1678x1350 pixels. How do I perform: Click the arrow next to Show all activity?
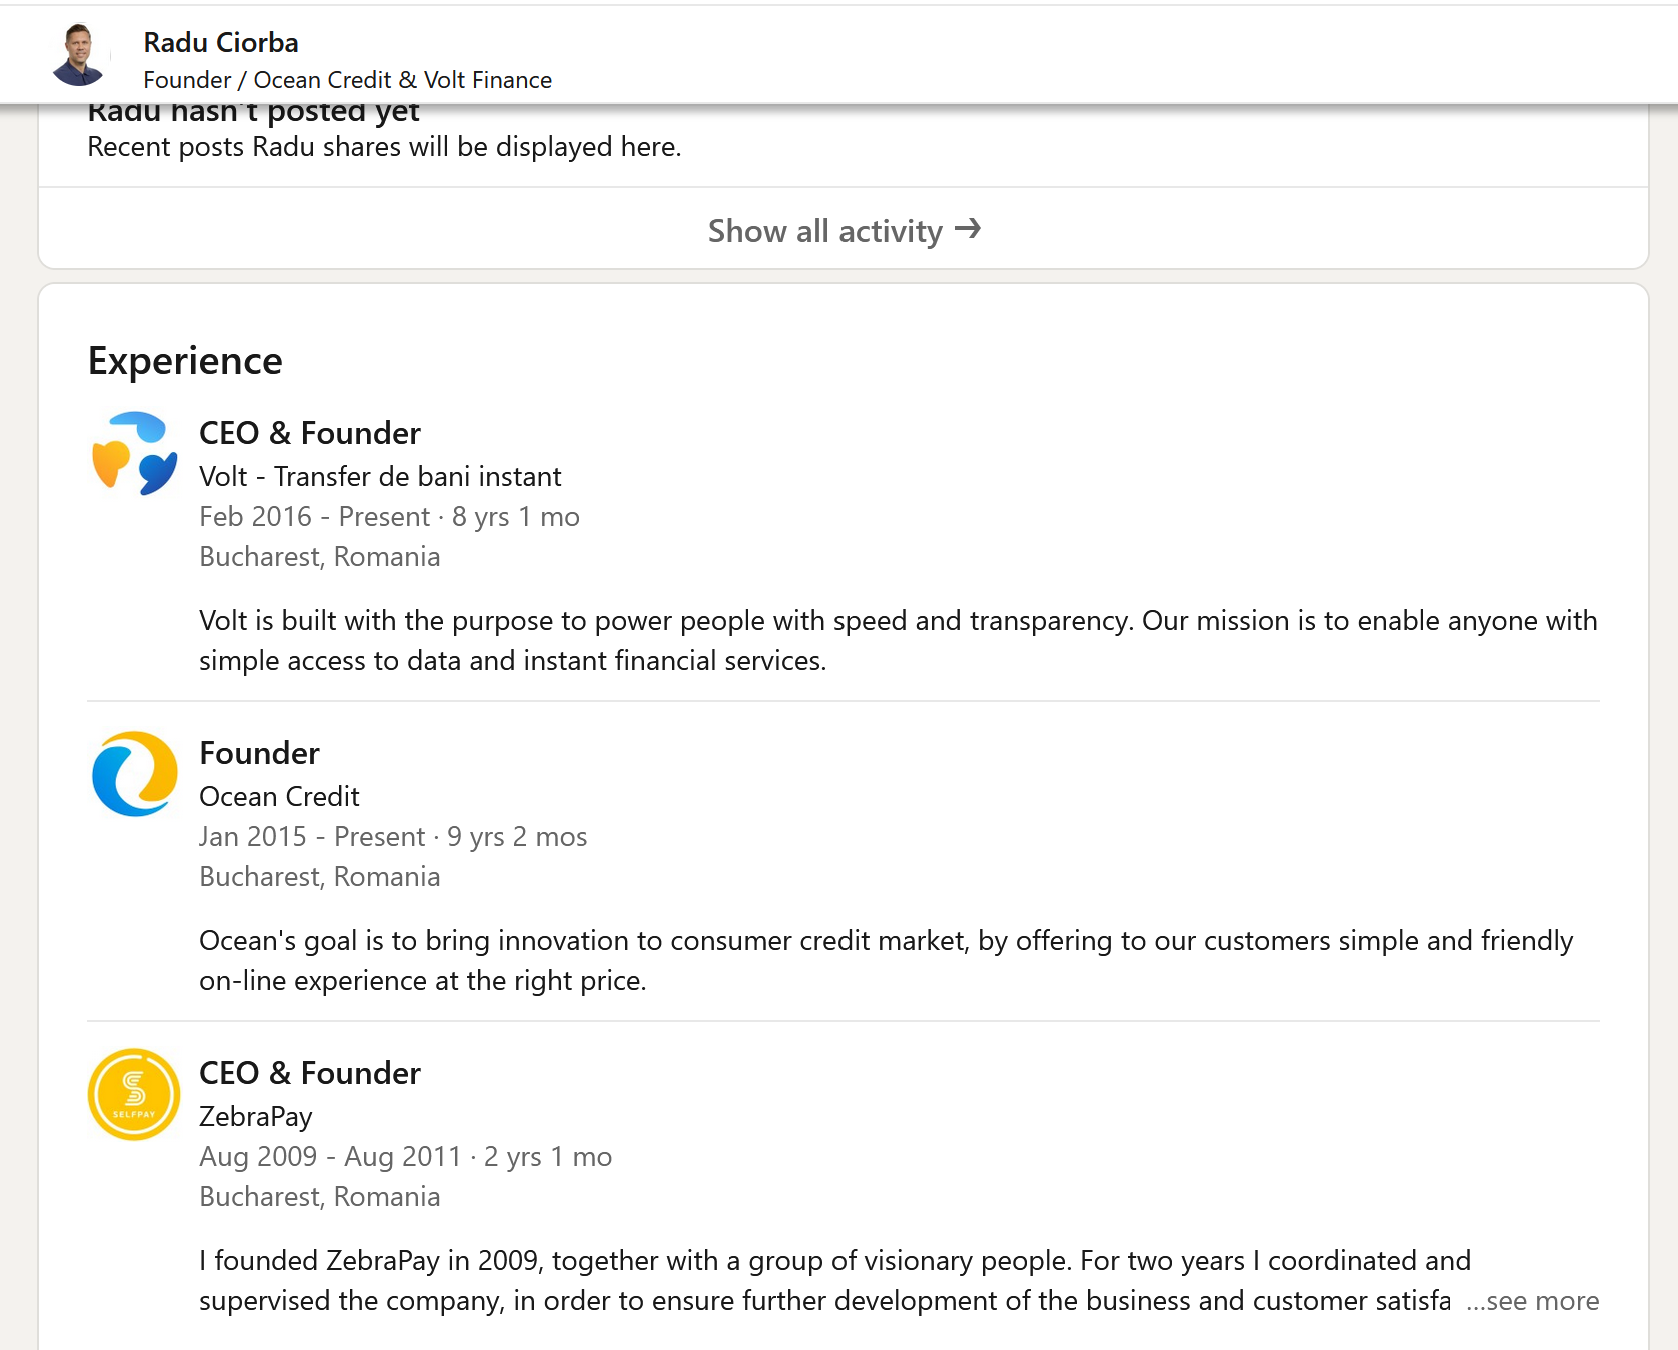[968, 229]
